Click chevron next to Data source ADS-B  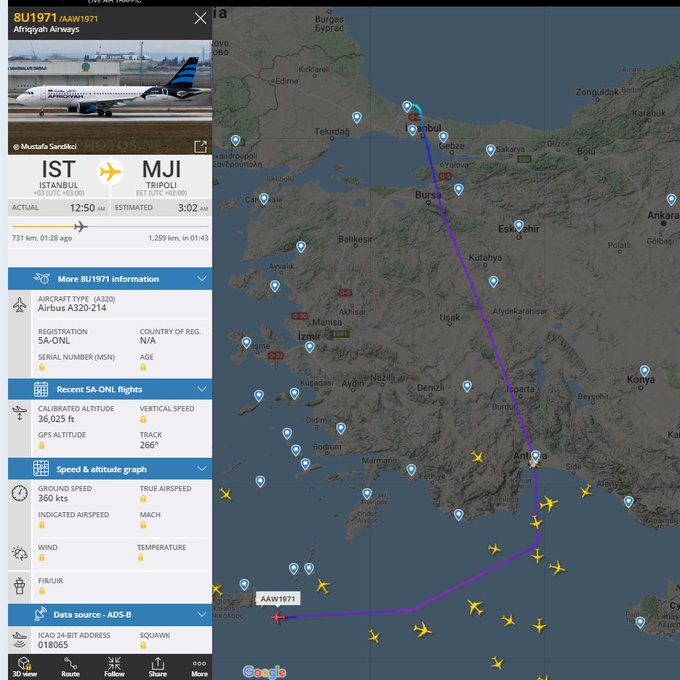pyautogui.click(x=202, y=615)
